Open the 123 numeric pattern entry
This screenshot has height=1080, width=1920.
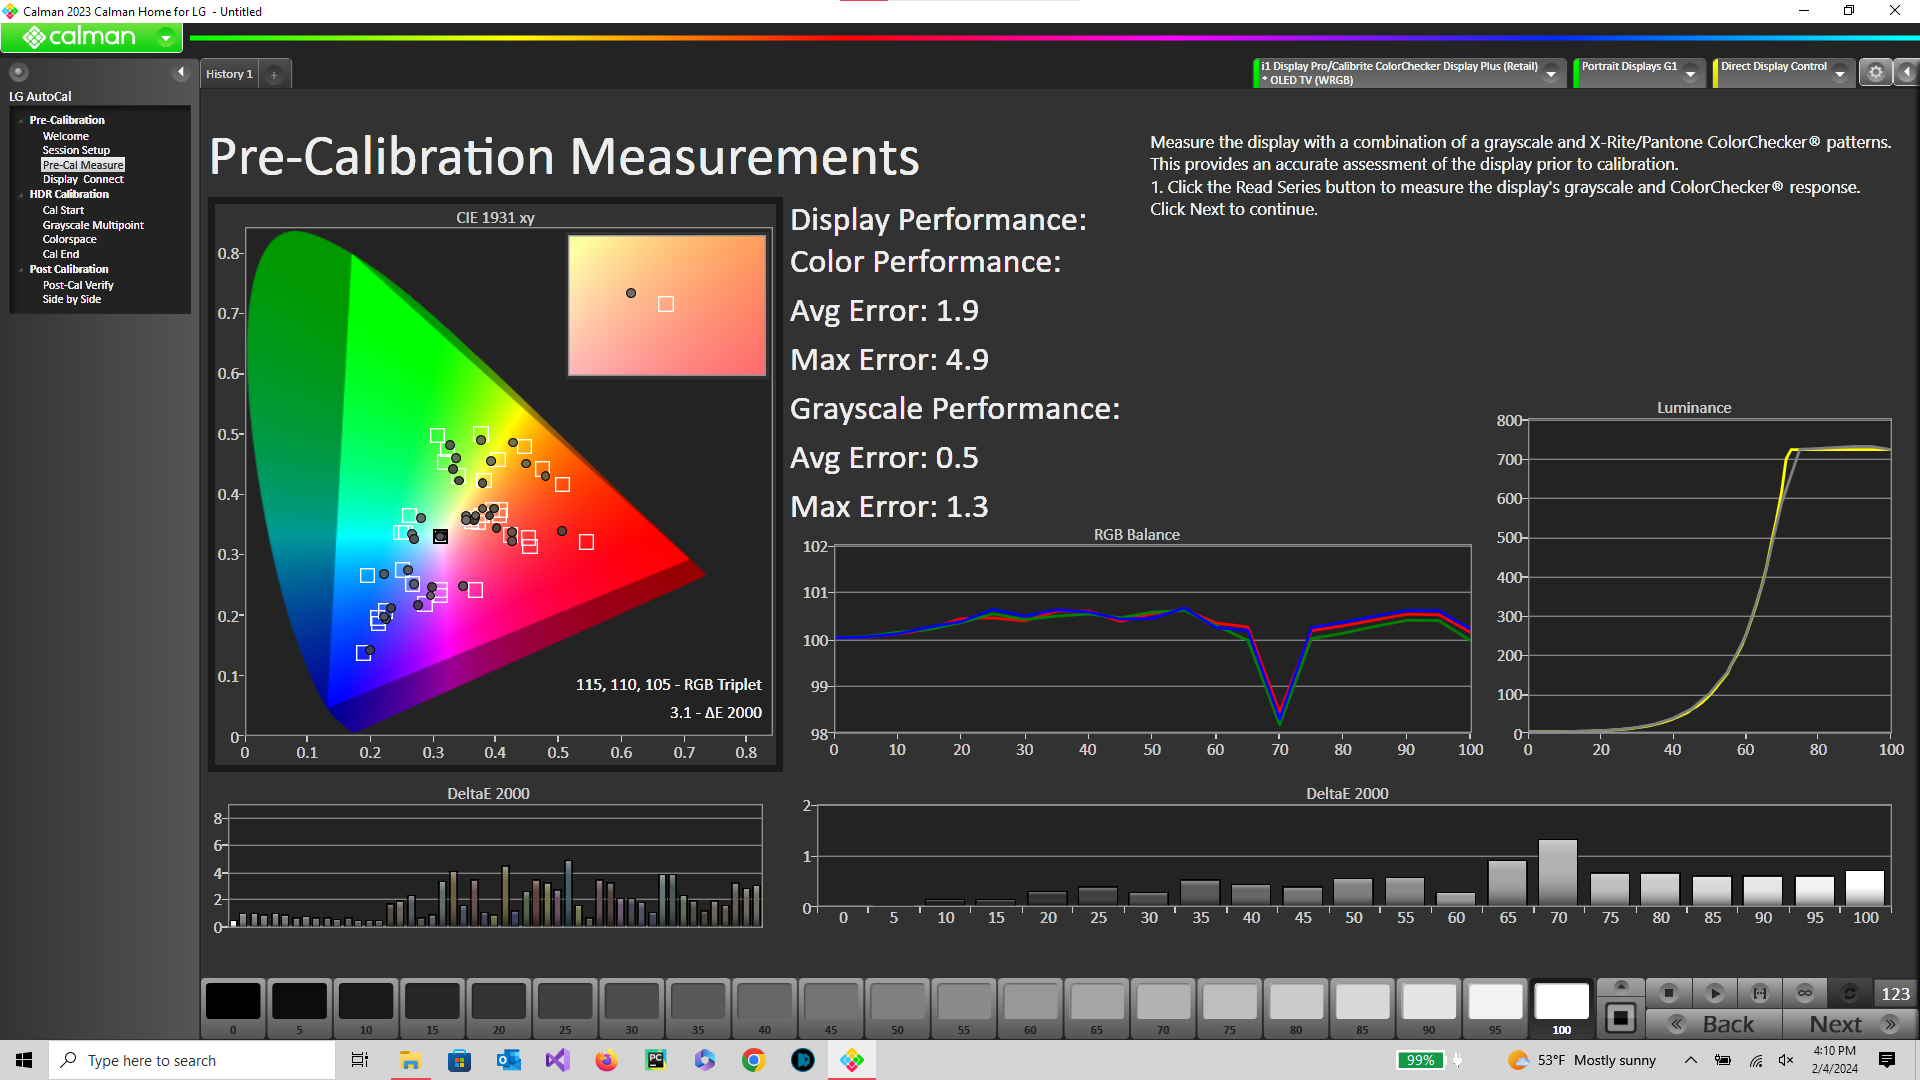coord(1895,993)
